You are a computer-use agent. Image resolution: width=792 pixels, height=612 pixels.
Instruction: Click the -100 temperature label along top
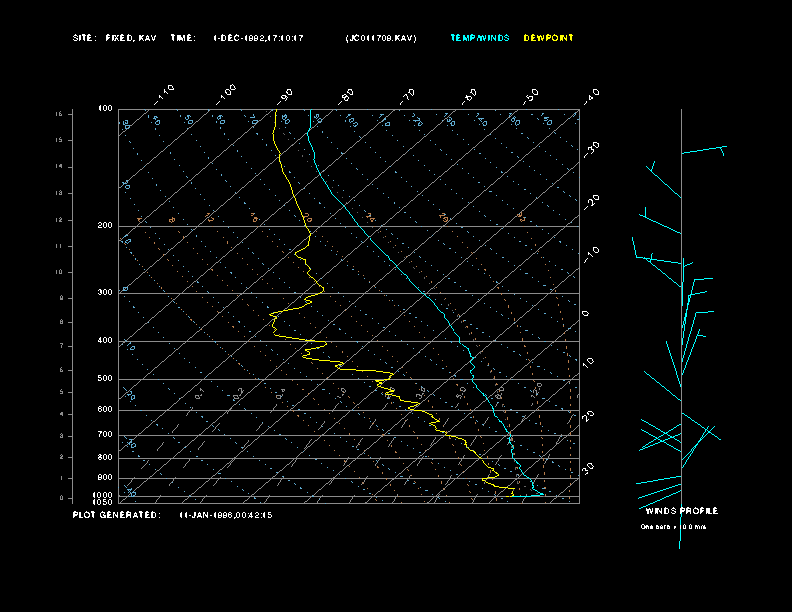point(226,94)
